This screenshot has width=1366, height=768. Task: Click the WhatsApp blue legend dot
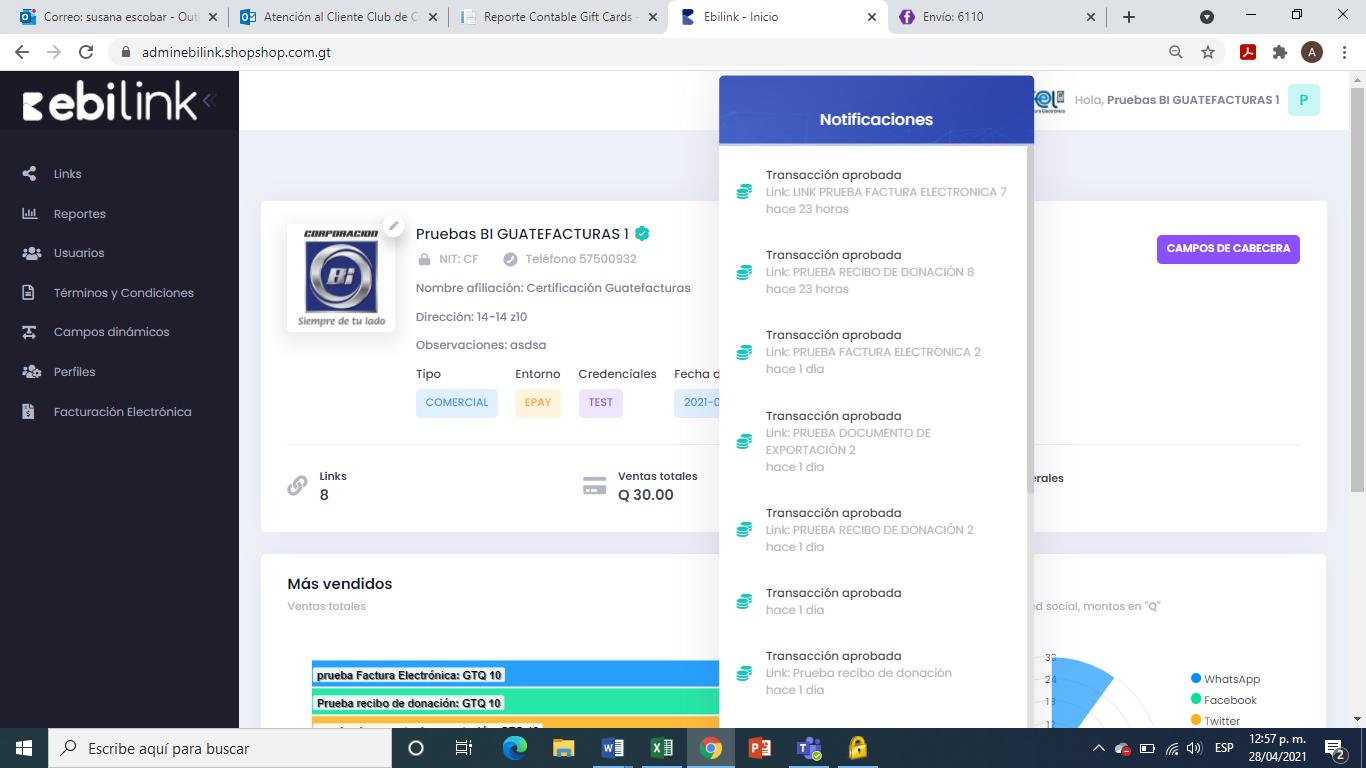(x=1196, y=679)
